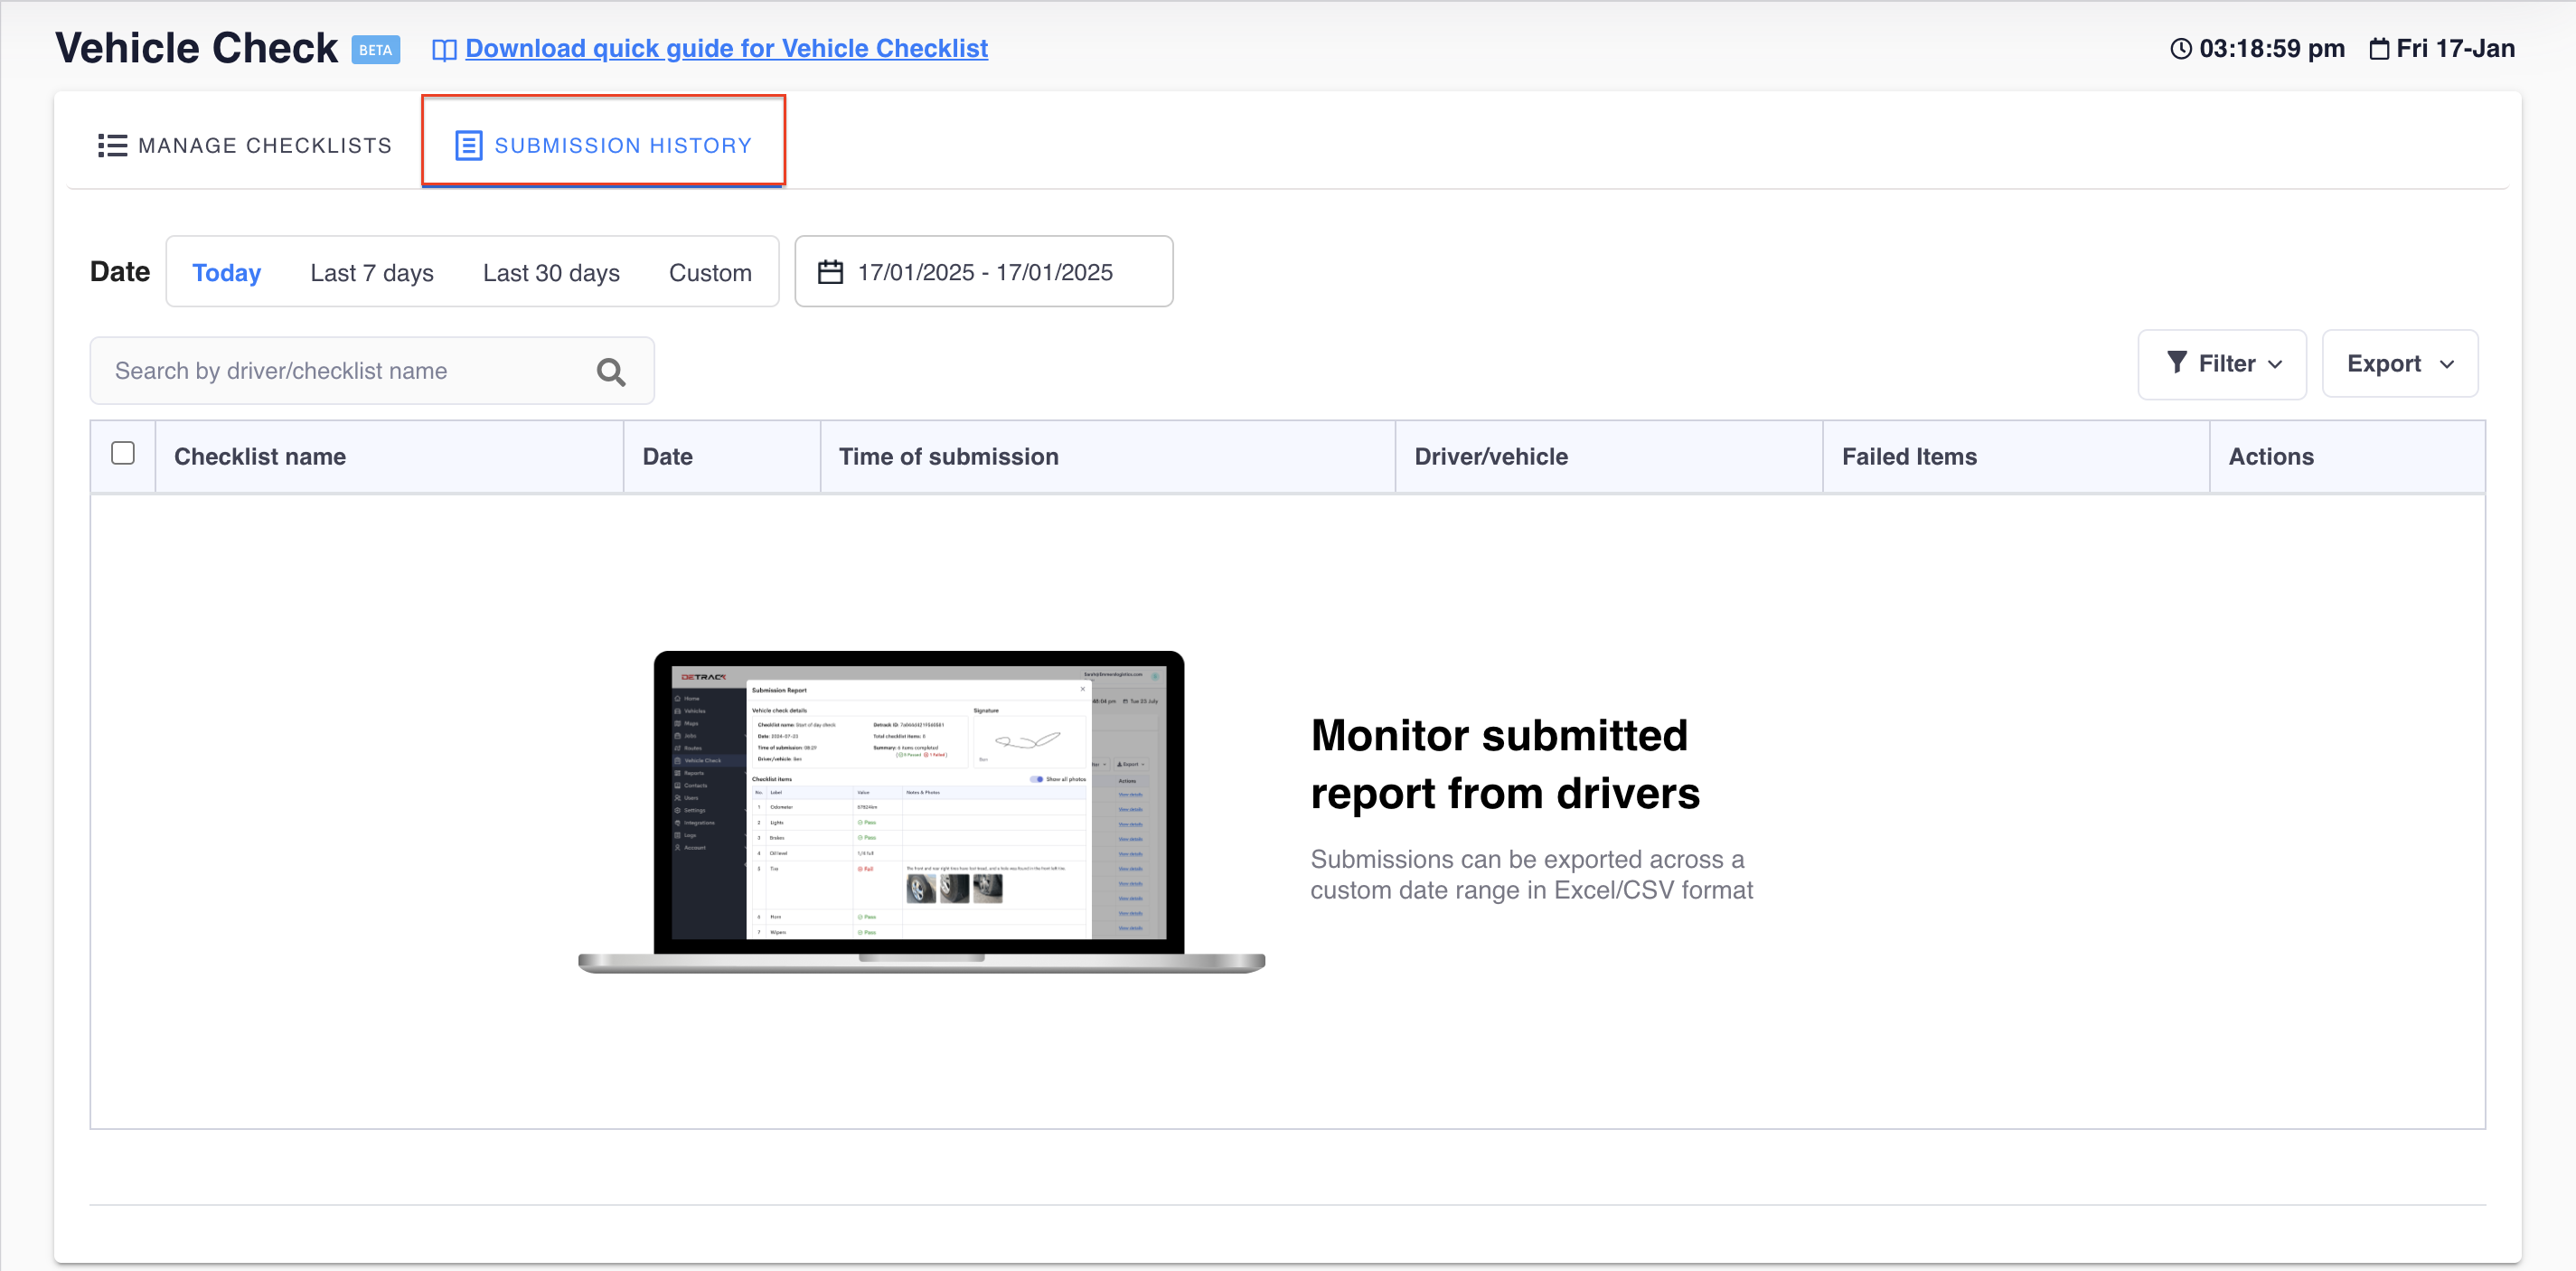This screenshot has height=1271, width=2576.
Task: Open the Export dropdown menu
Action: coord(2399,364)
